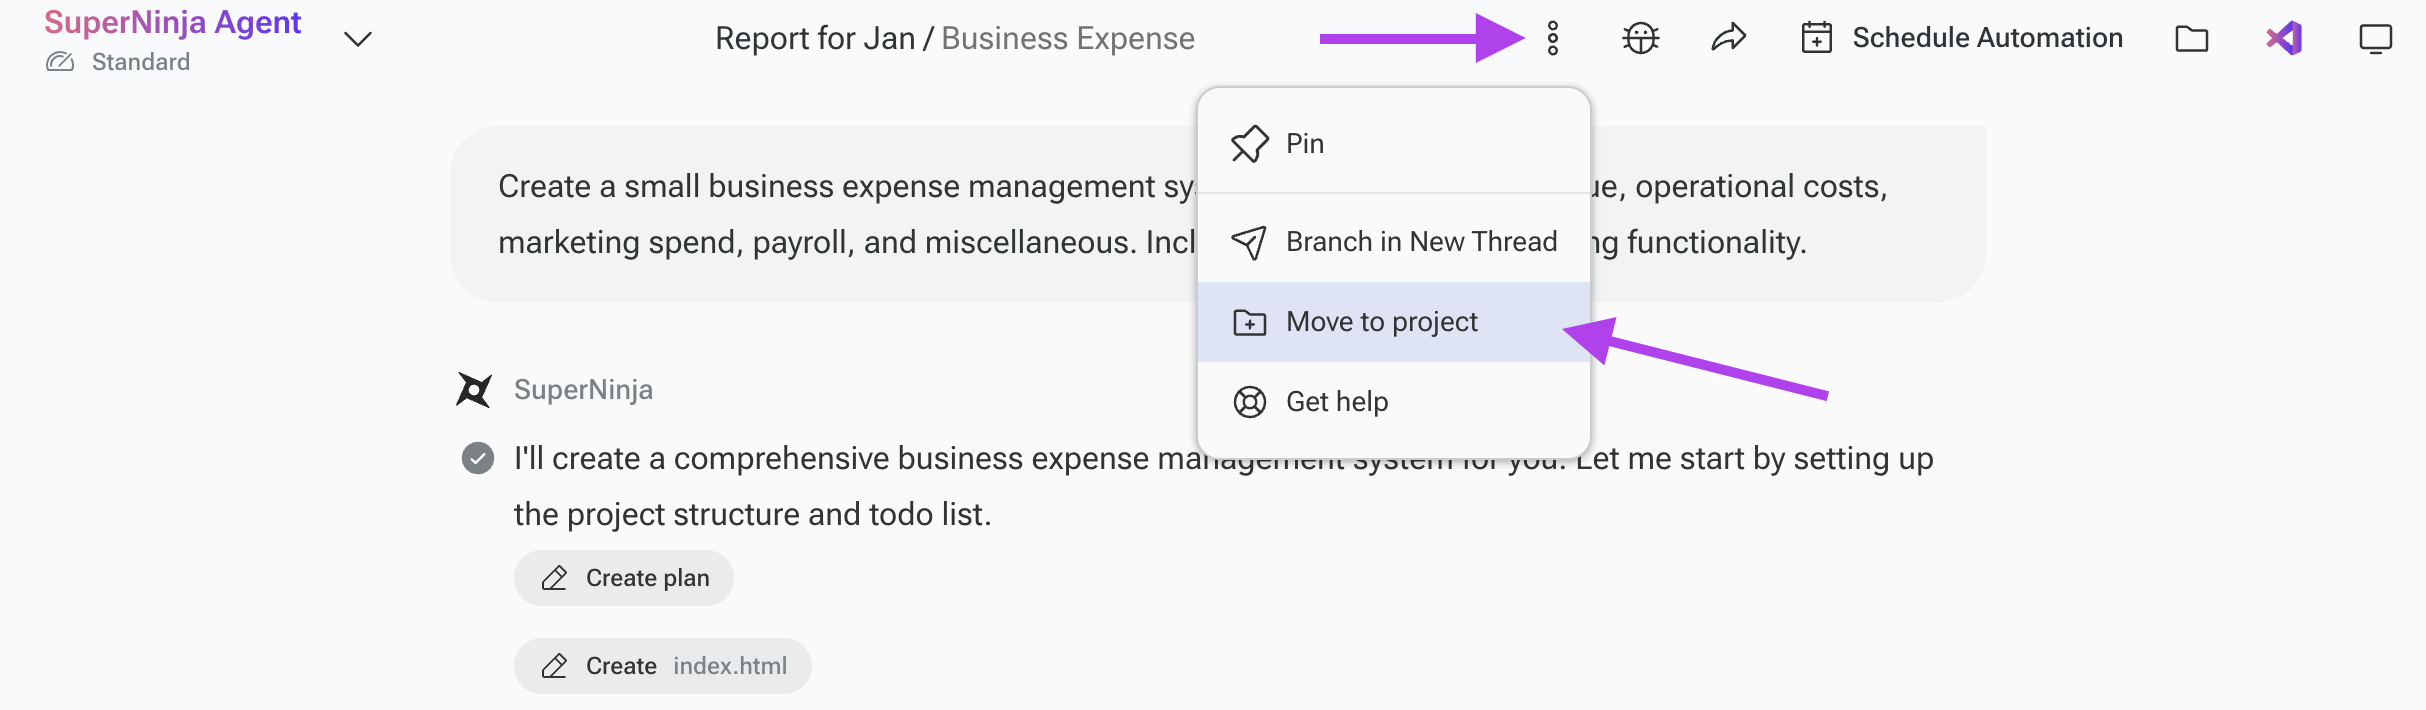Click the calendar icon for Schedule Automation
The height and width of the screenshot is (710, 2426).
[x=1816, y=38]
